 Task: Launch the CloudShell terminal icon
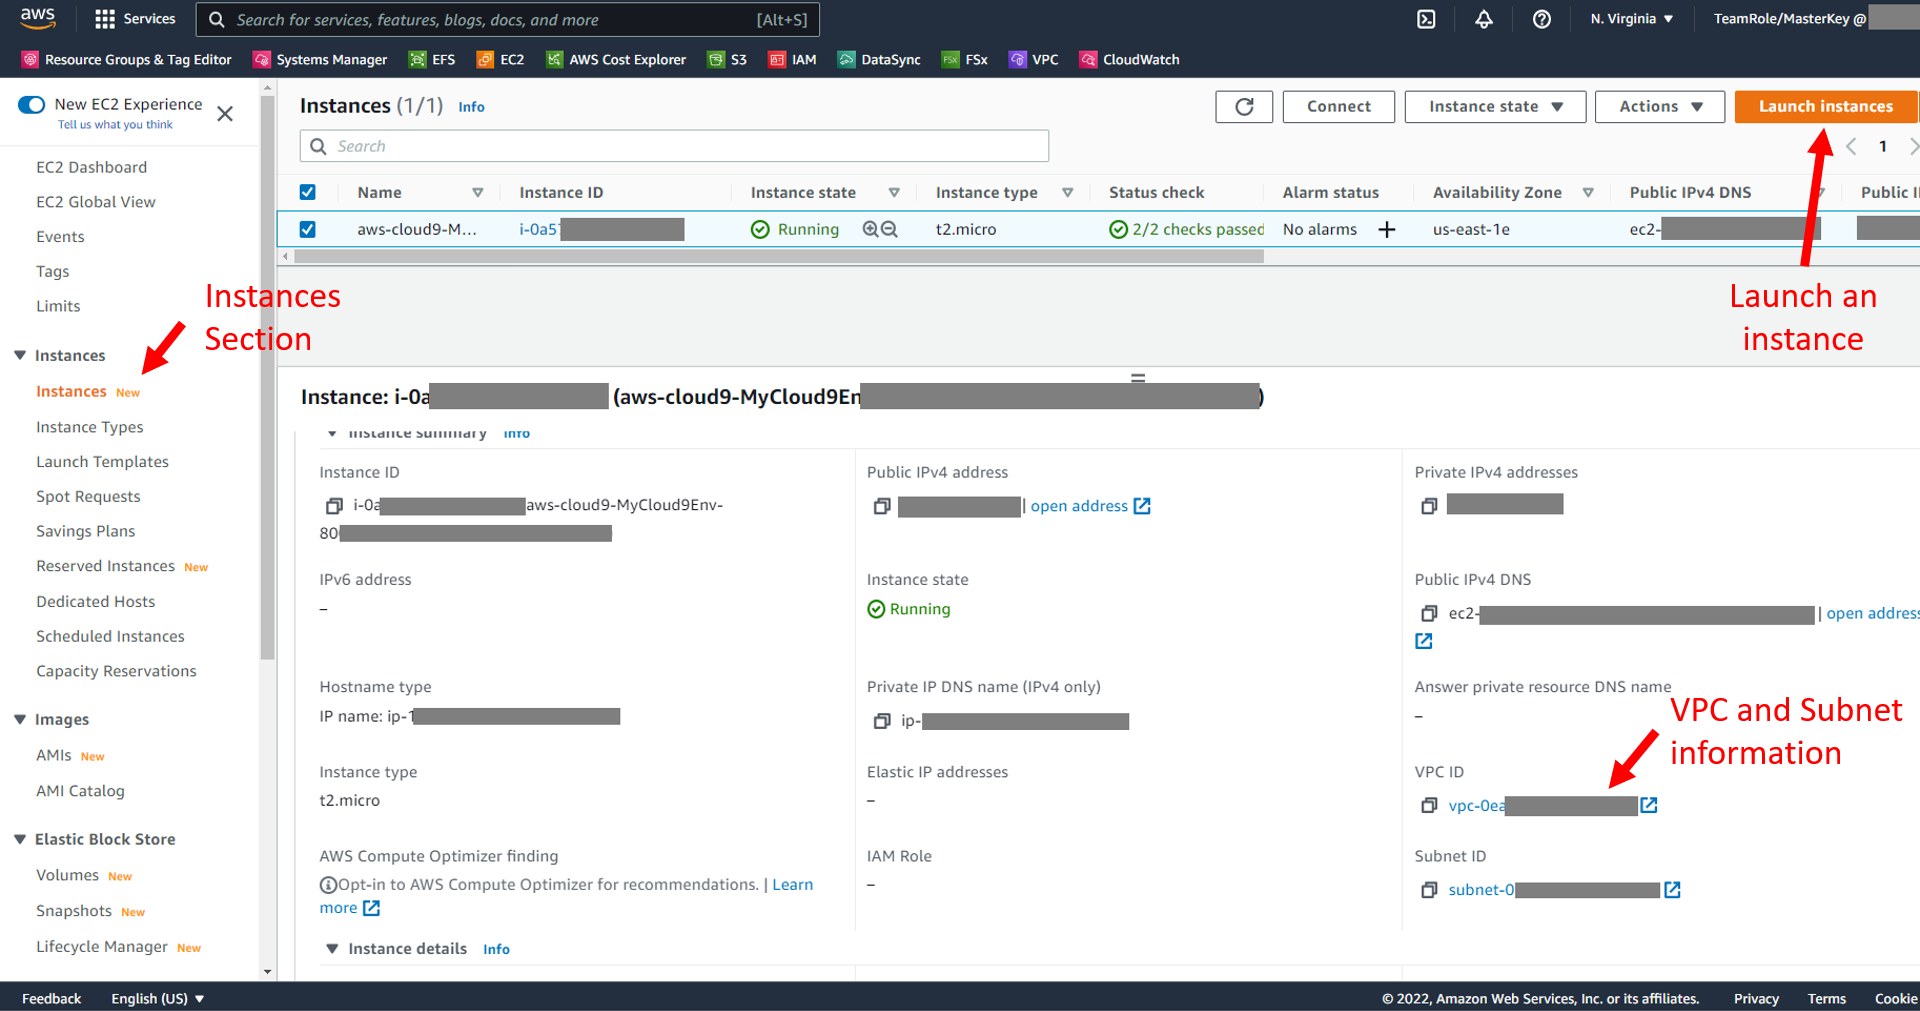pyautogui.click(x=1426, y=19)
